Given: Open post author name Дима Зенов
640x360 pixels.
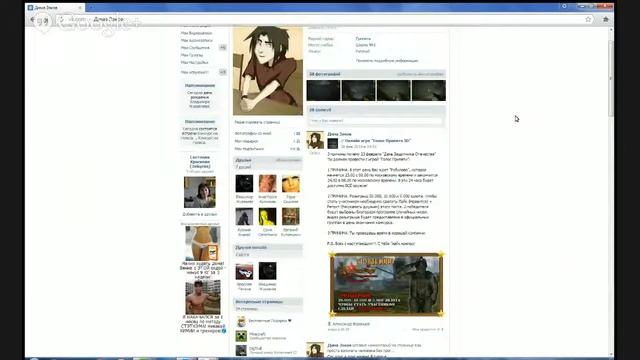Looking at the screenshot, I should click(x=339, y=134).
